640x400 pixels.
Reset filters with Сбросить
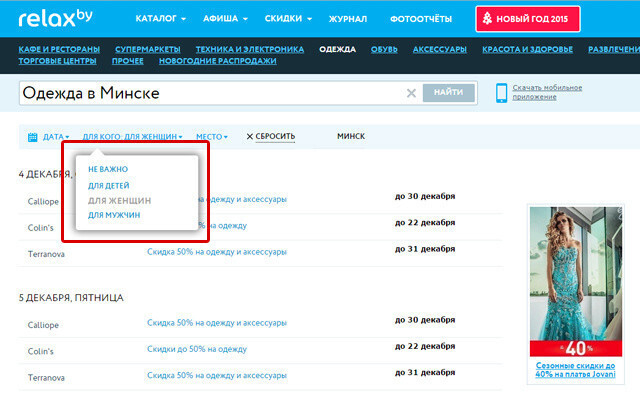(270, 136)
